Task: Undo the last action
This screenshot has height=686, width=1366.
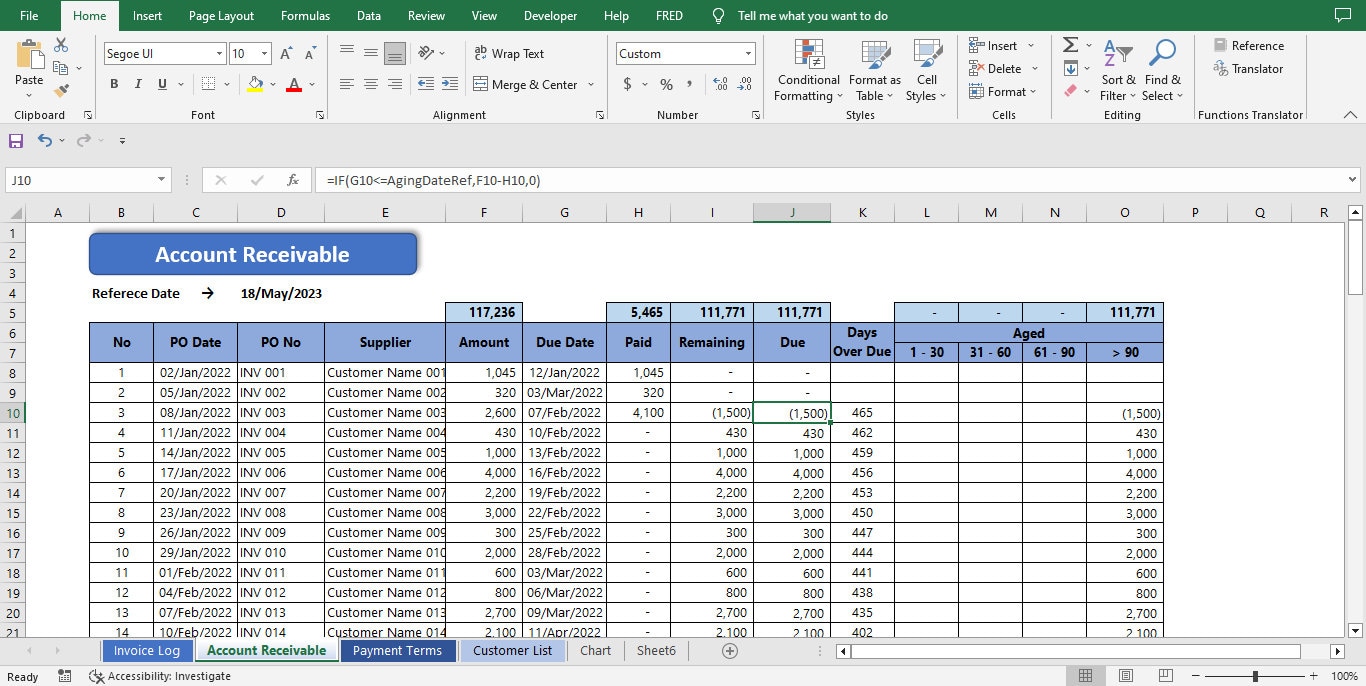Action: 45,141
